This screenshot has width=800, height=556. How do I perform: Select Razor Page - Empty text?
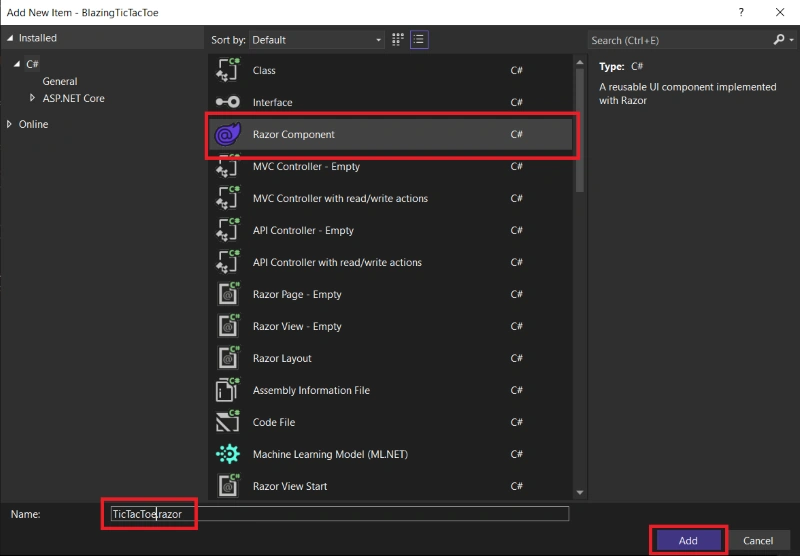(297, 294)
